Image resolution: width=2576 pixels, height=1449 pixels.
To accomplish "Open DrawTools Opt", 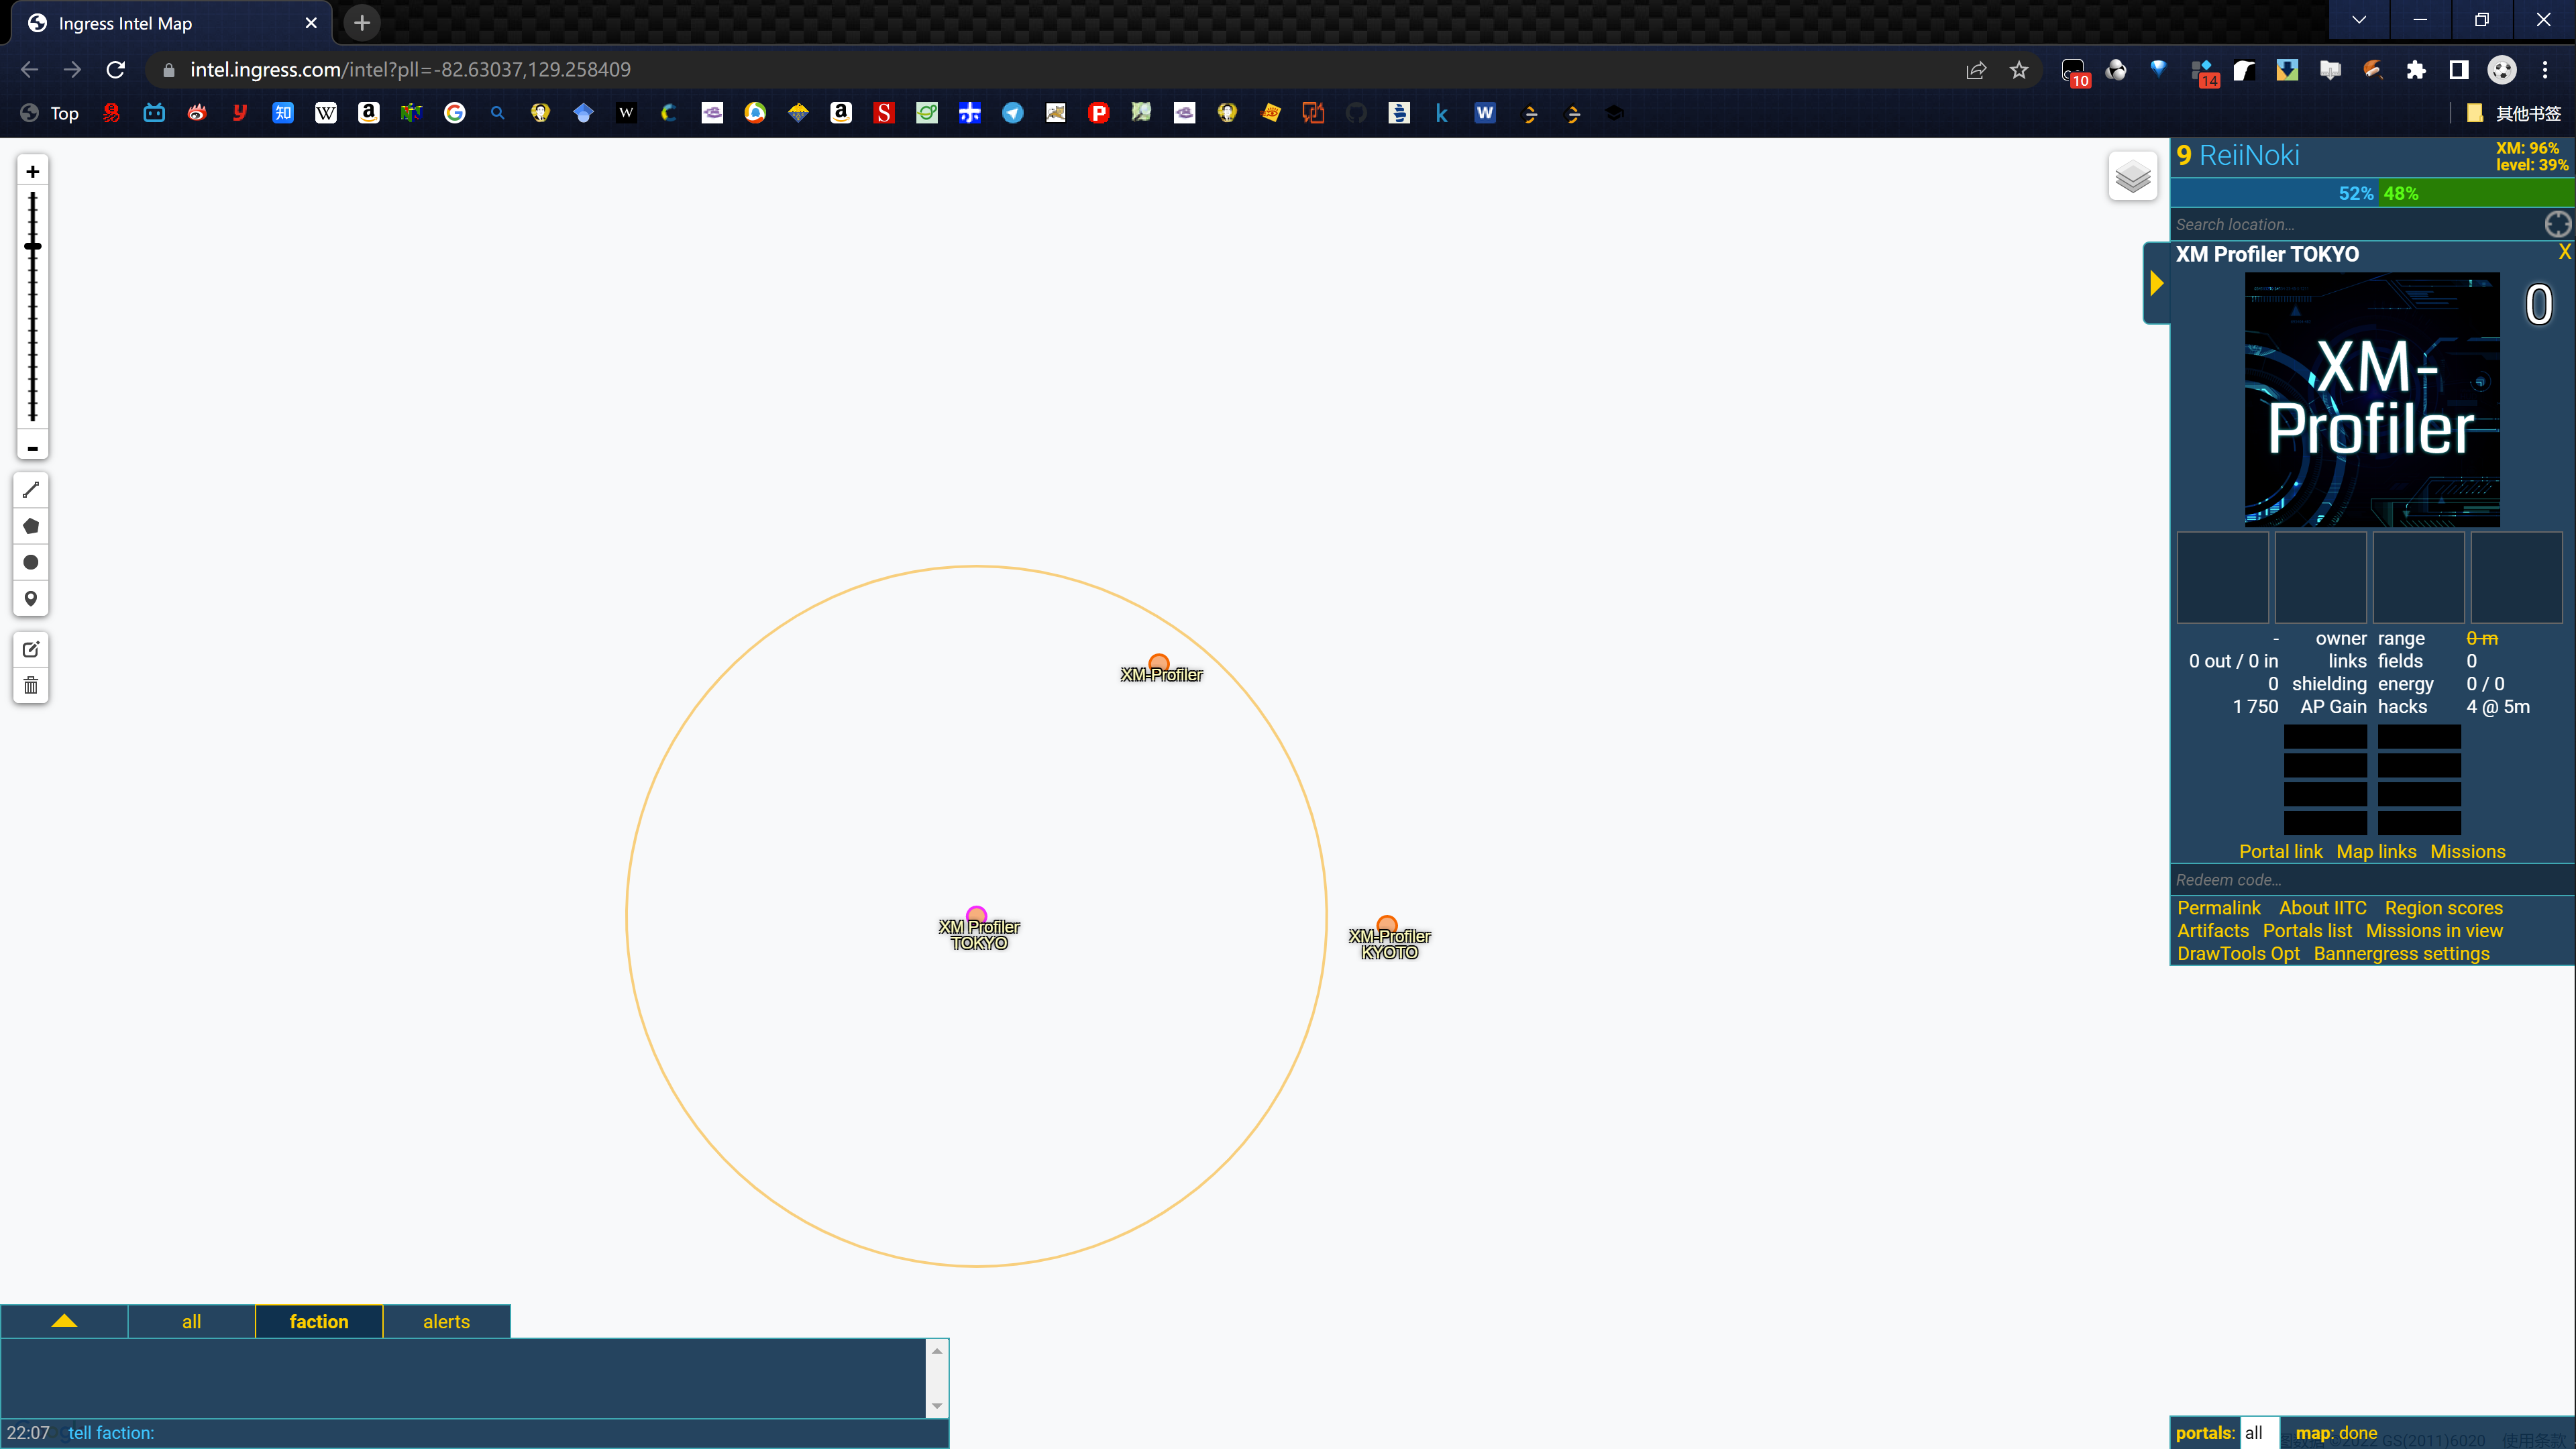I will 2238,954.
